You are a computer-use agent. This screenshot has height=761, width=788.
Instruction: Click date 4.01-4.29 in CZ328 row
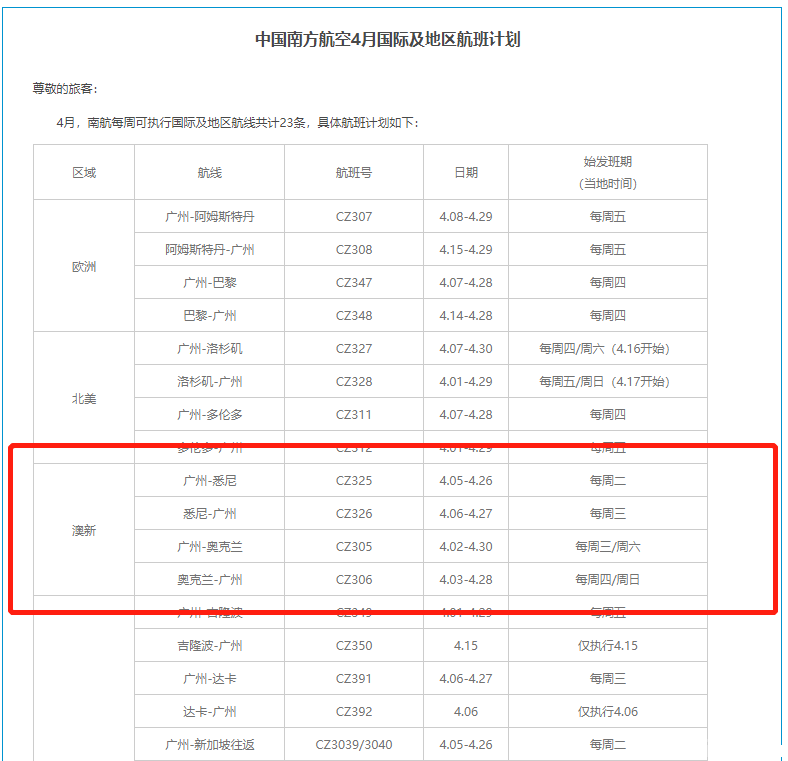coord(466,382)
